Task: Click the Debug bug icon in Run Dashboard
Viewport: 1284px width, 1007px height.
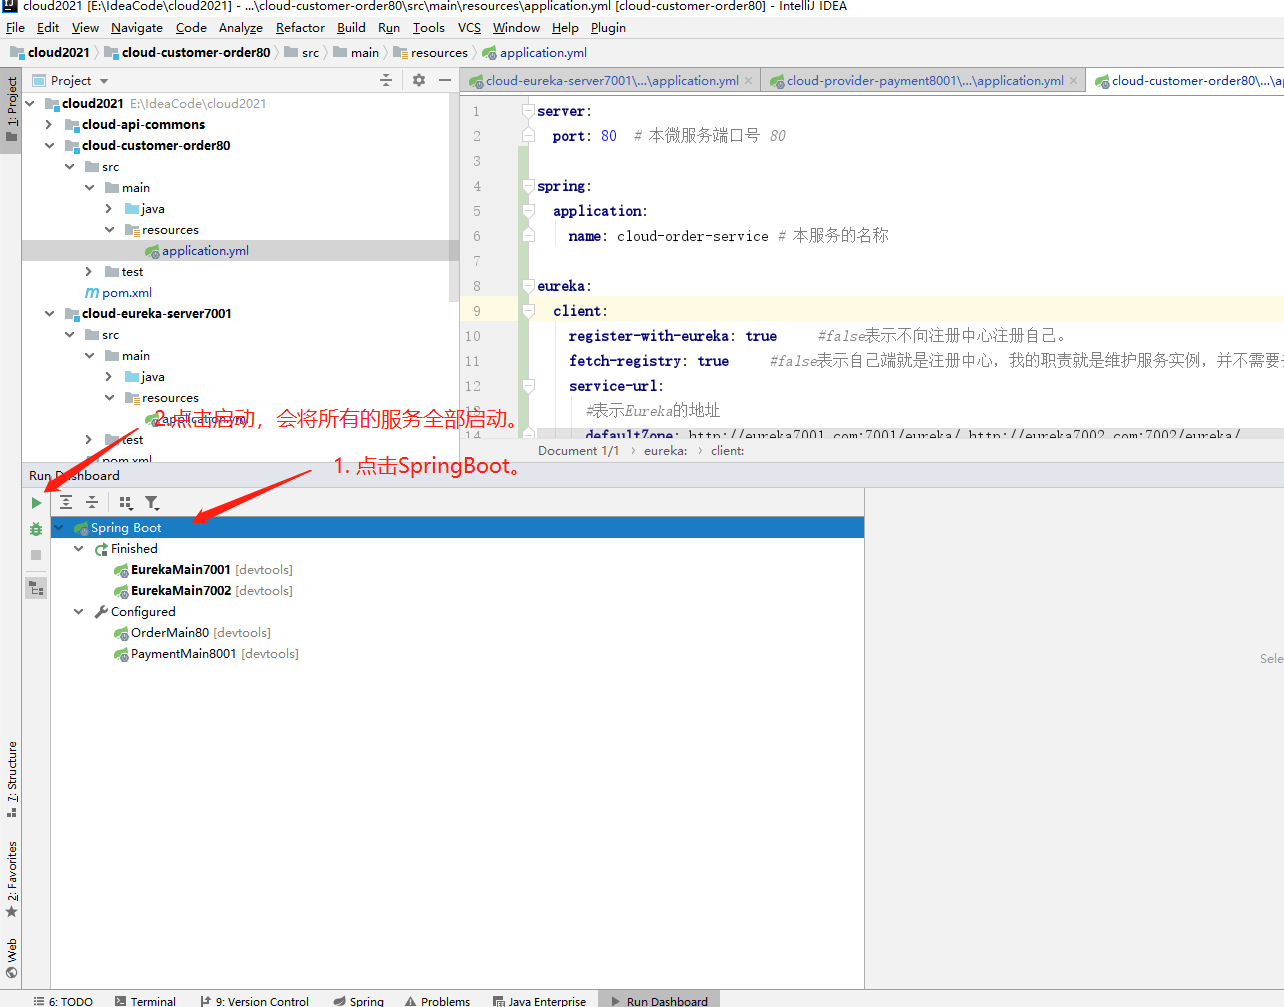Action: [36, 529]
